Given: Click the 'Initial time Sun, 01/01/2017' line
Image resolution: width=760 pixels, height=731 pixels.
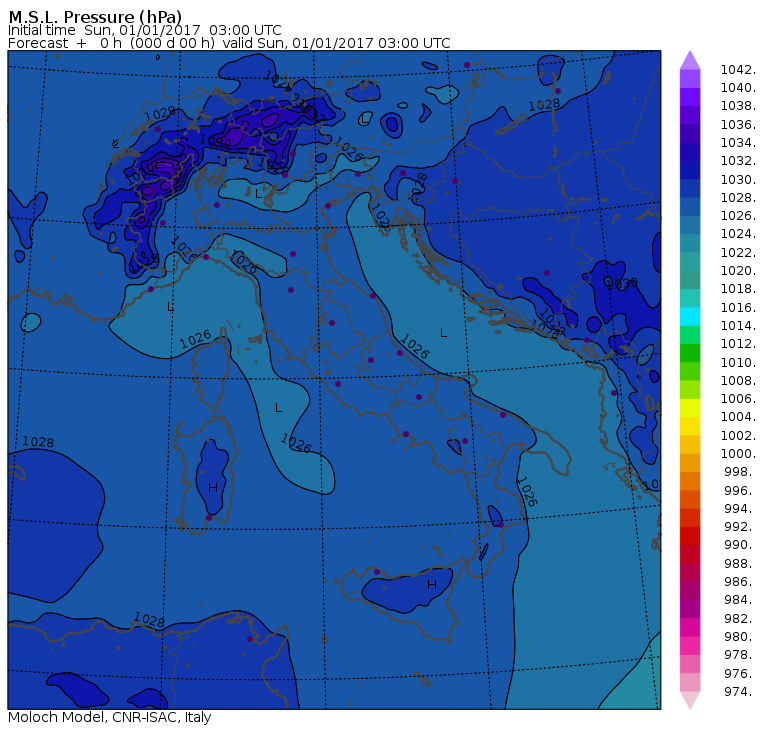Looking at the screenshot, I should point(144,30).
